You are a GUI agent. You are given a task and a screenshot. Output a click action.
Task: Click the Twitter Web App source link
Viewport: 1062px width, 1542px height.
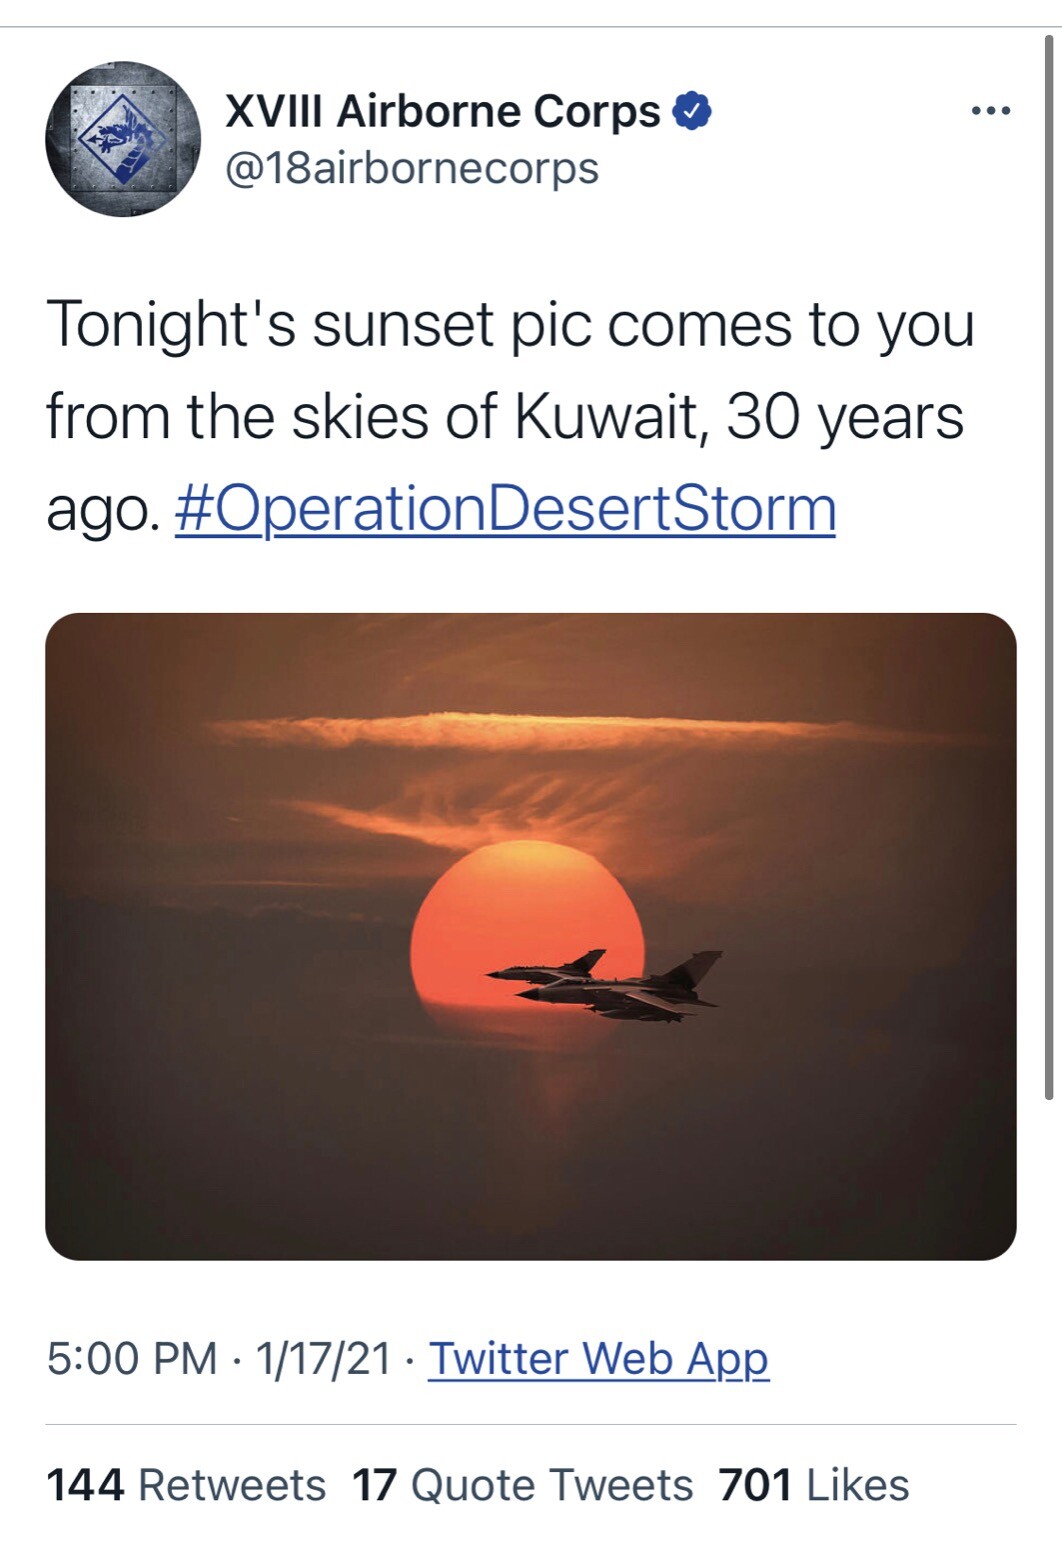point(598,1358)
